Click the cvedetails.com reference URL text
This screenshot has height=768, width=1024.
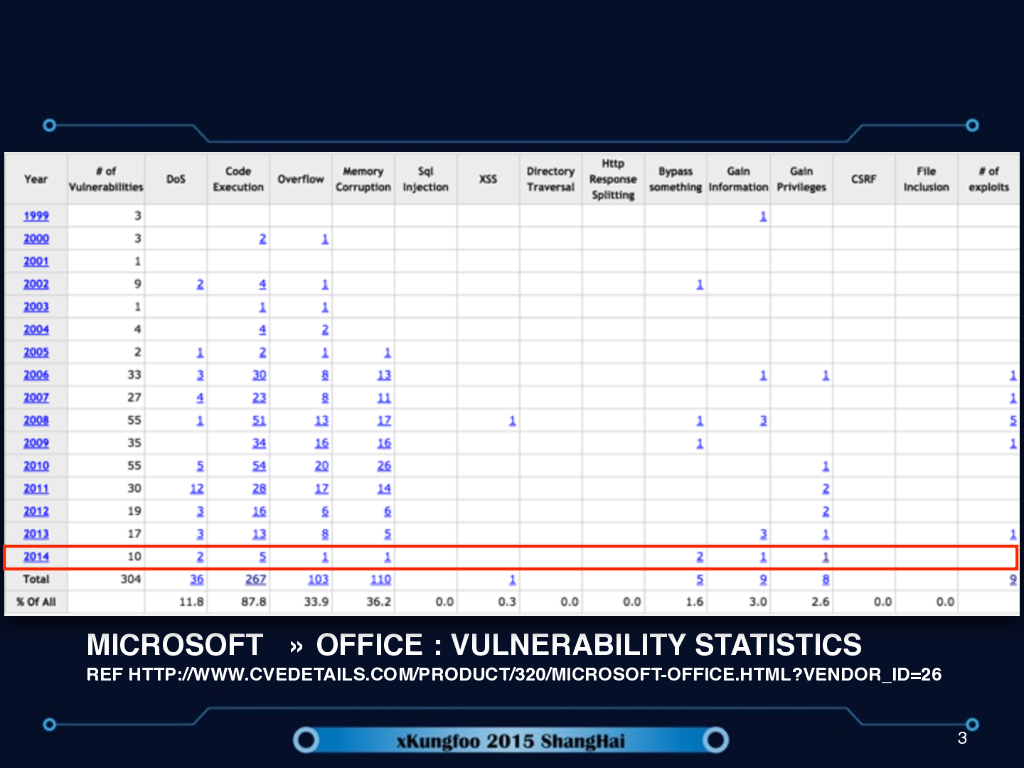pyautogui.click(x=514, y=675)
